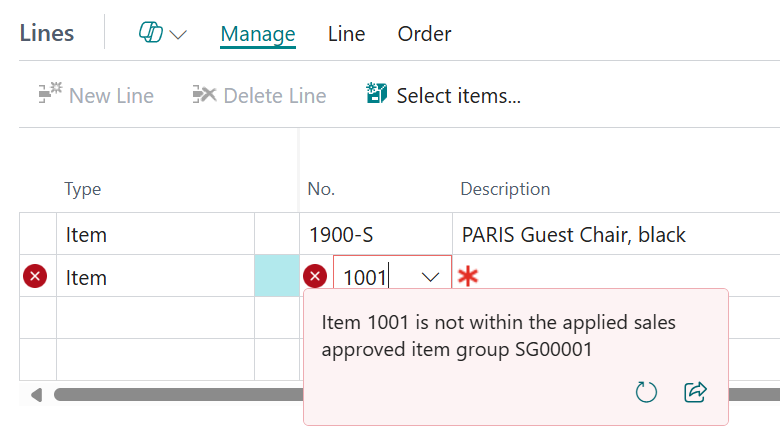780x447 pixels.
Task: Click Select items... button
Action: (x=443, y=94)
